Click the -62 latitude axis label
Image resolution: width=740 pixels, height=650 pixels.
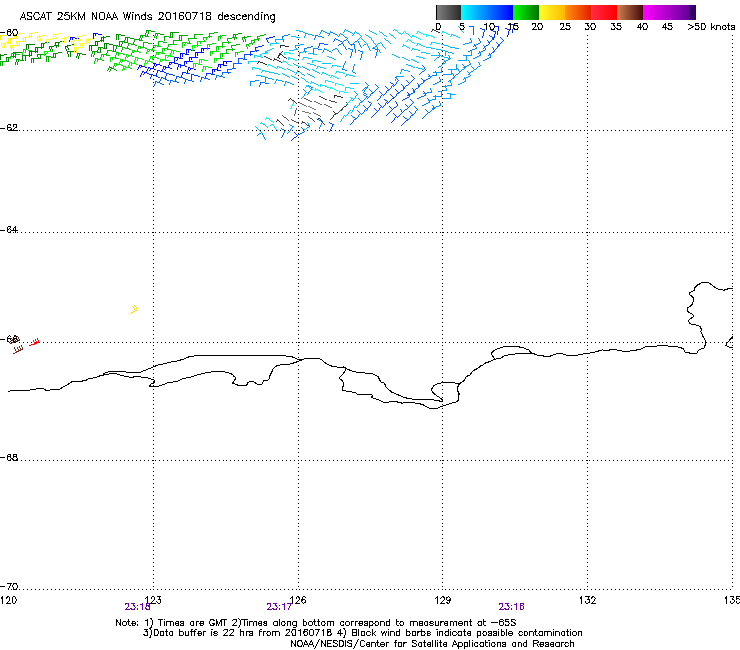tap(9, 127)
